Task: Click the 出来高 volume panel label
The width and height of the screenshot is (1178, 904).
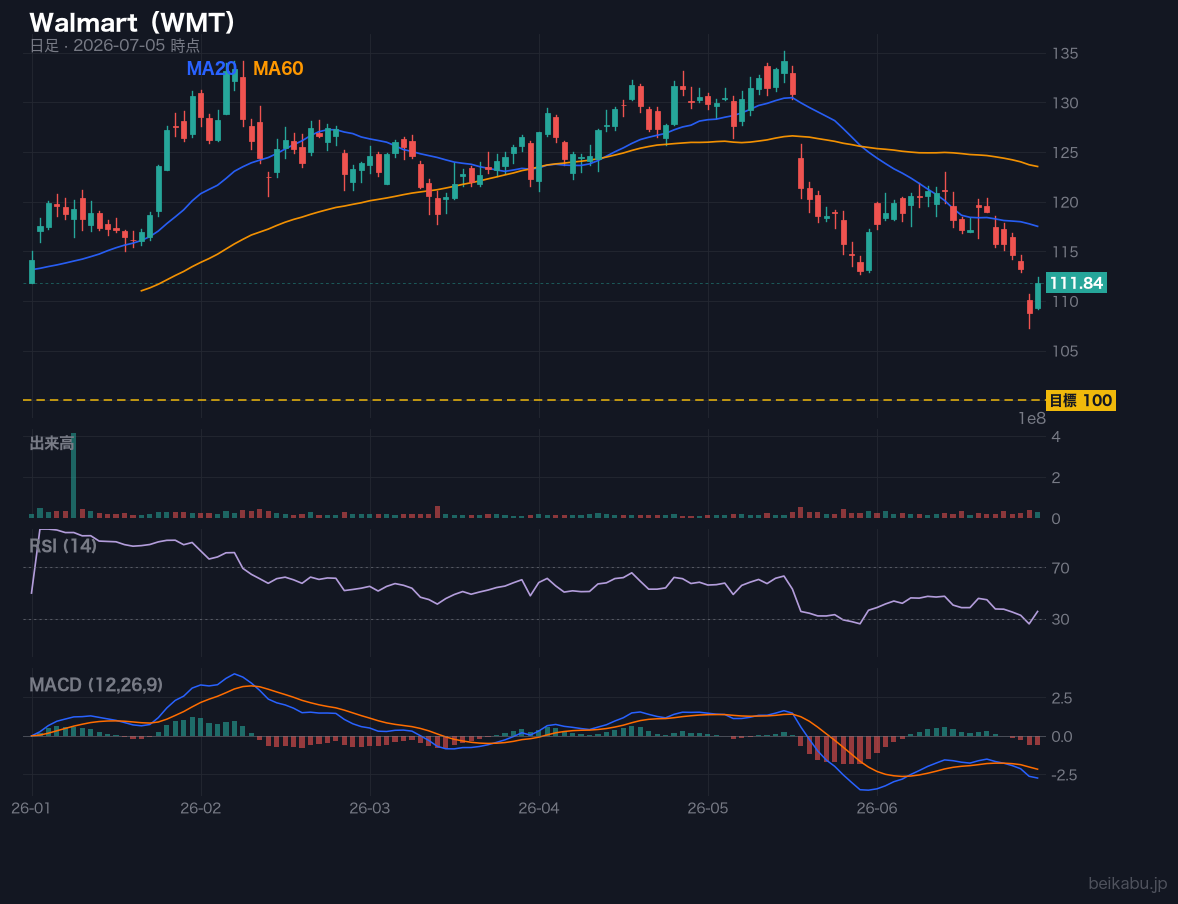Action: point(51,443)
